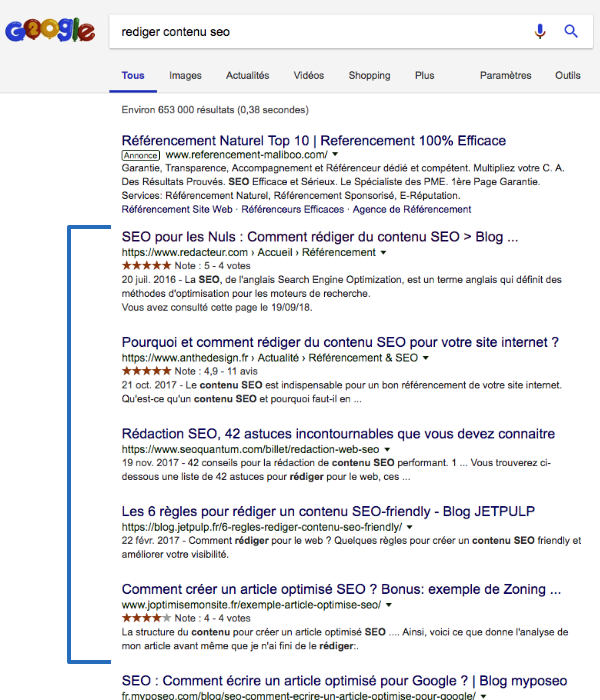This screenshot has width=600, height=700.
Task: Click the Annonce ad label badge
Action: click(x=141, y=155)
